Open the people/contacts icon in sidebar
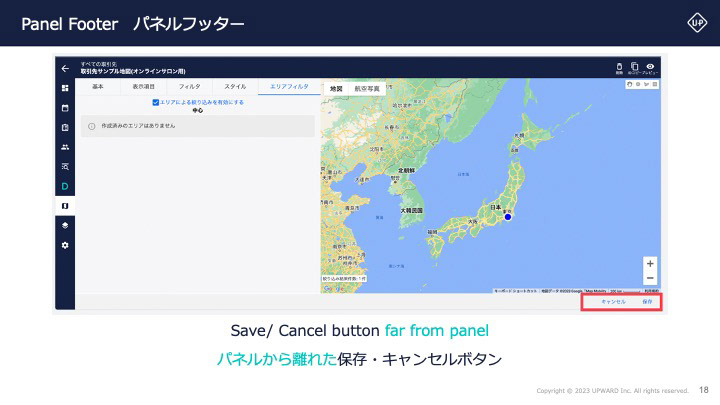 65,147
